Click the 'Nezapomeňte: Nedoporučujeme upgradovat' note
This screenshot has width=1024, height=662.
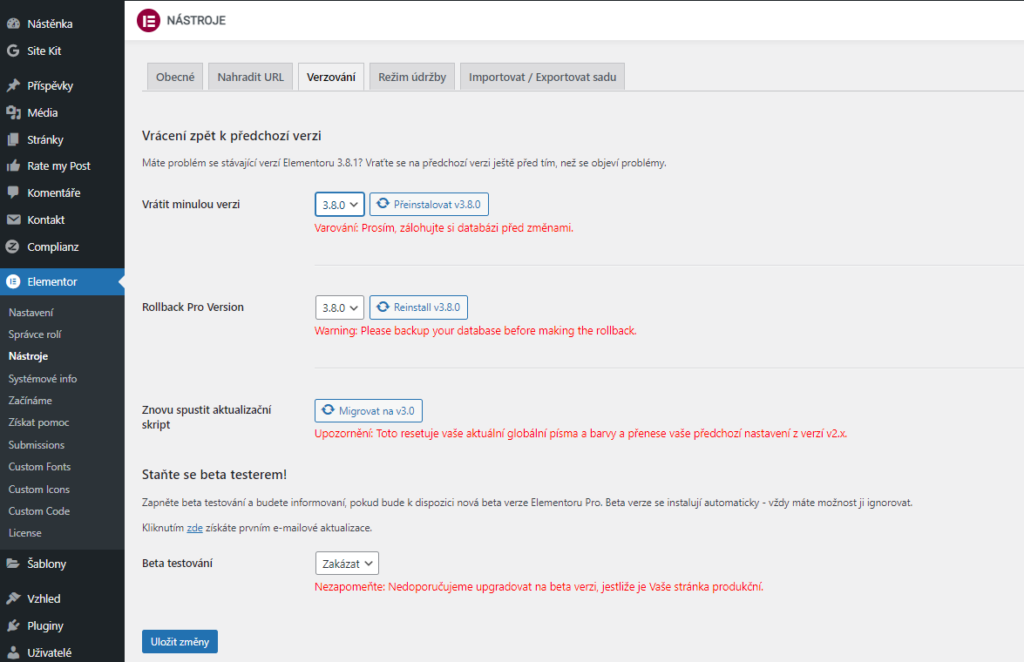click(539, 587)
